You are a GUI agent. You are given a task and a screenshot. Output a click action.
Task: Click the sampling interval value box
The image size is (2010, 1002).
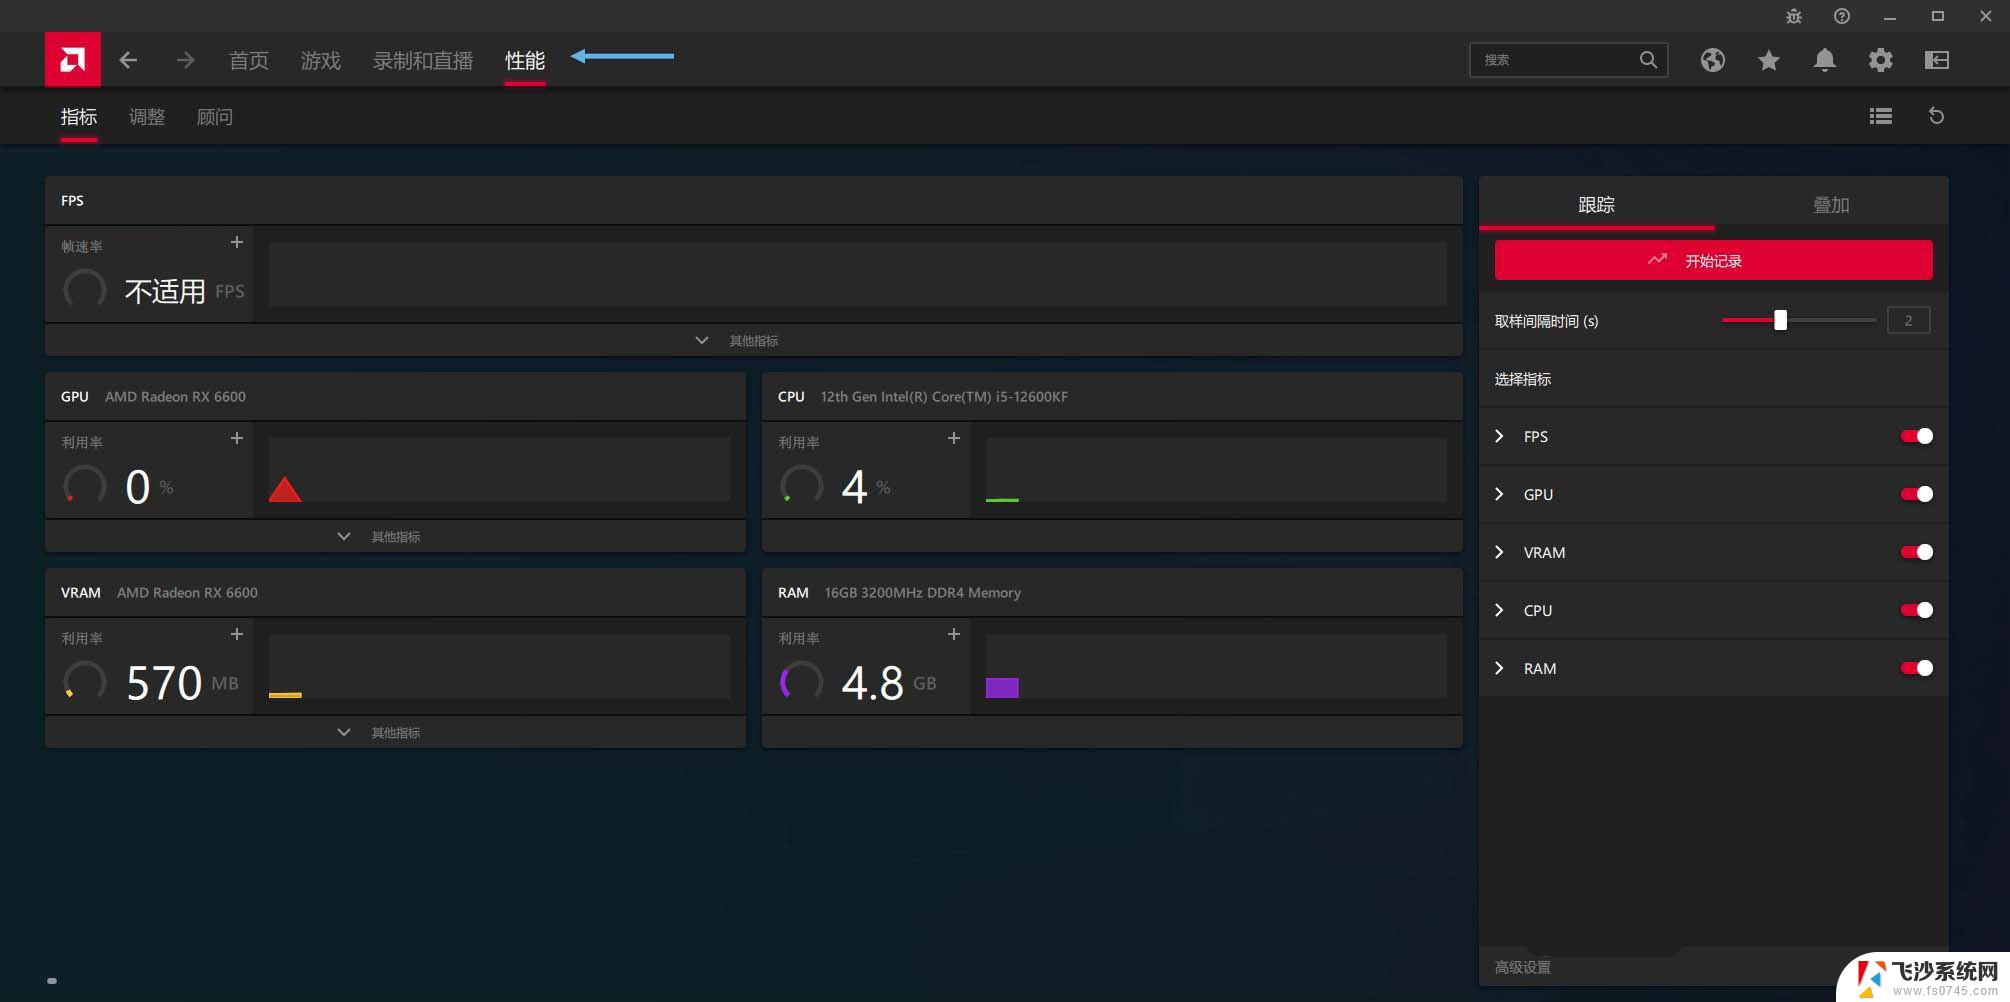tap(1908, 320)
